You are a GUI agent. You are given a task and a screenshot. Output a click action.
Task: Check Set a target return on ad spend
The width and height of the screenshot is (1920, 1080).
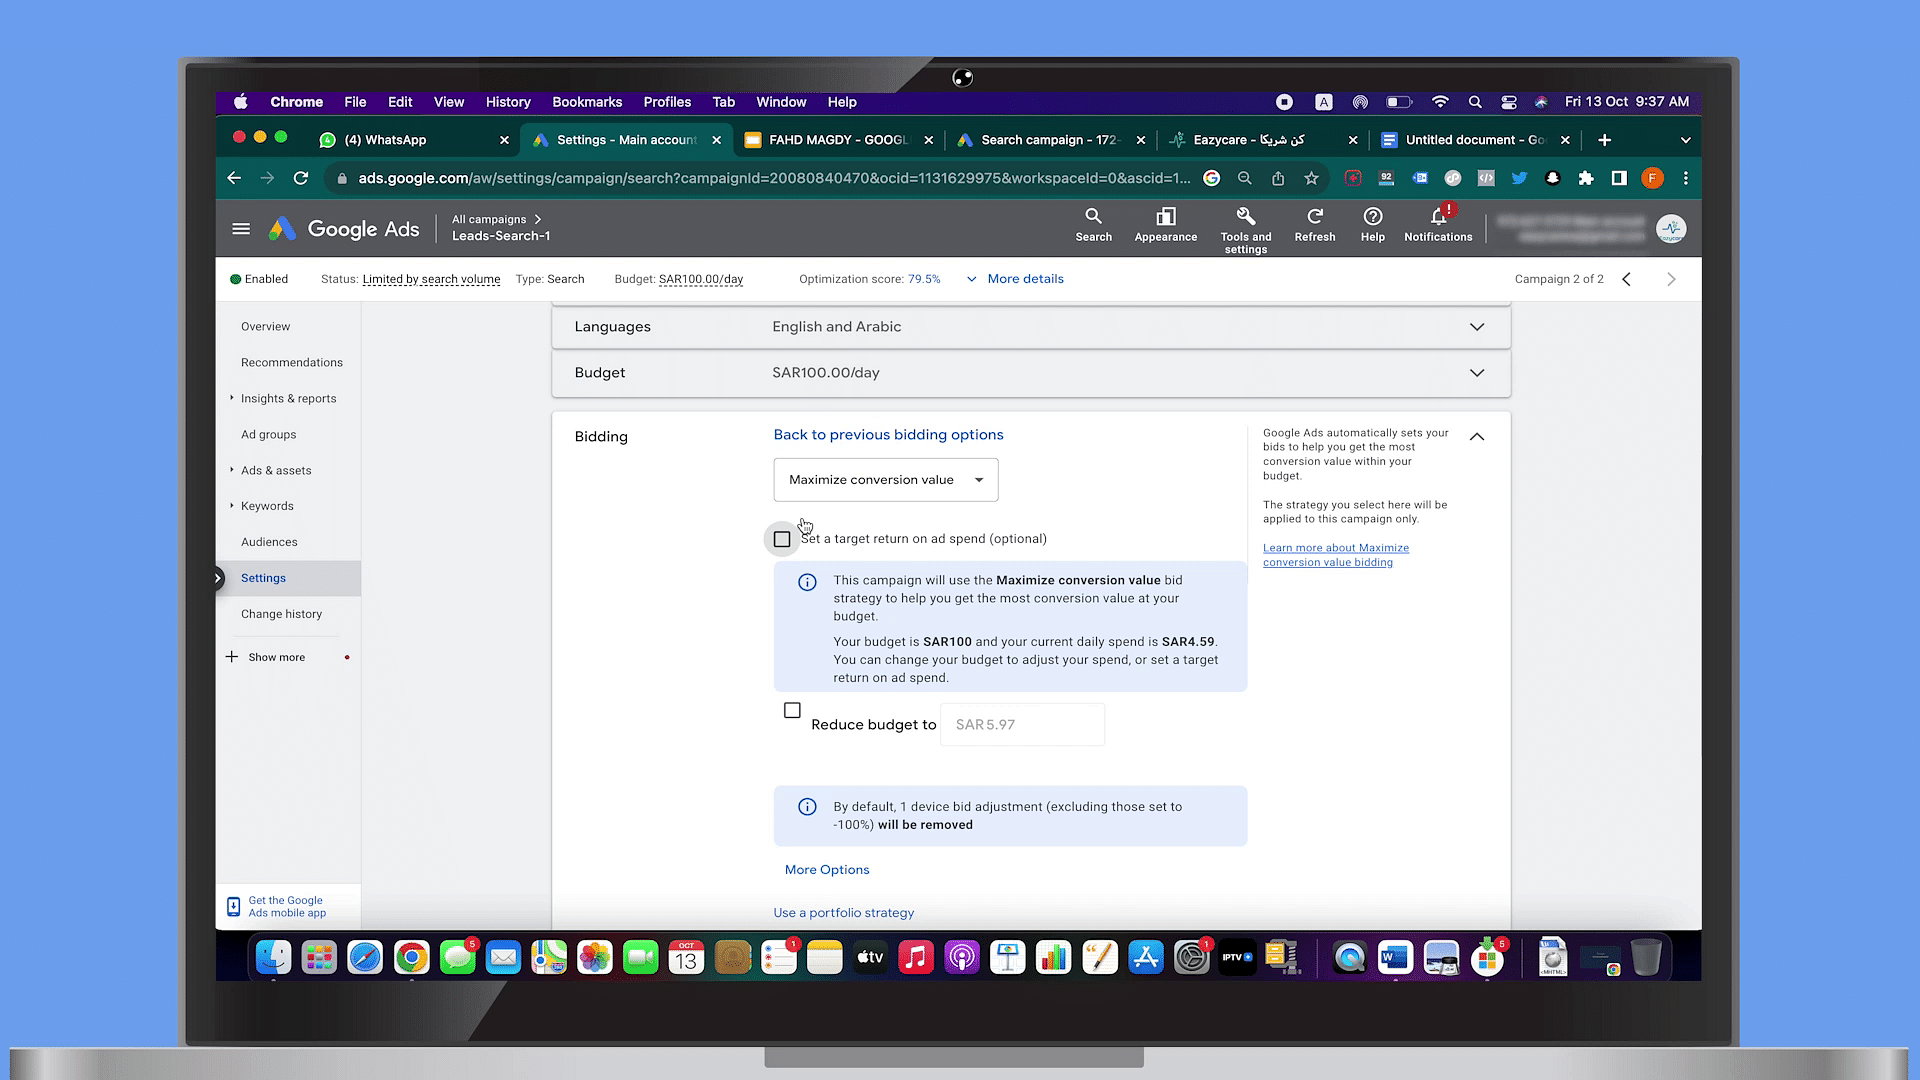pos(782,539)
